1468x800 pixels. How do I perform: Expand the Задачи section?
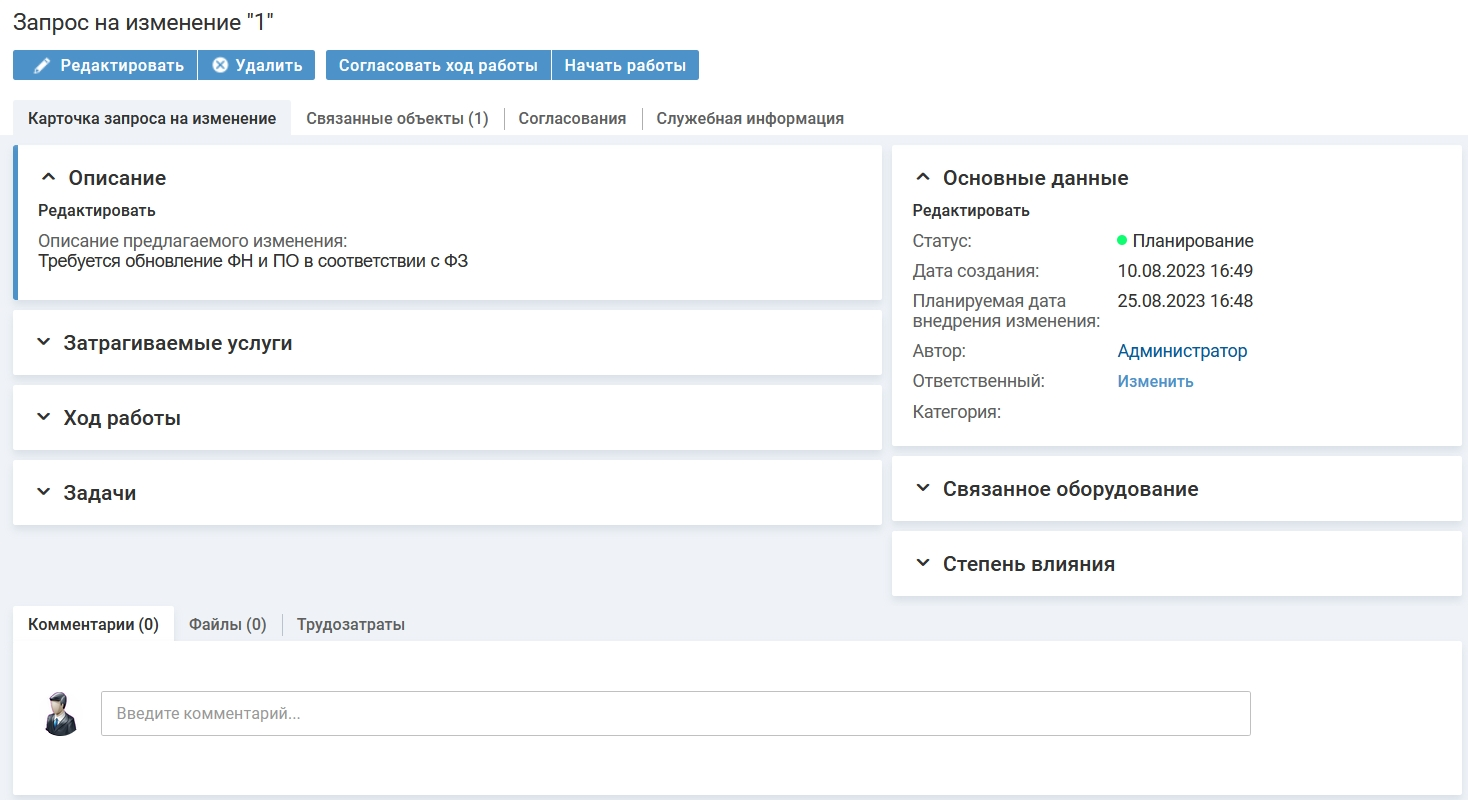43,492
